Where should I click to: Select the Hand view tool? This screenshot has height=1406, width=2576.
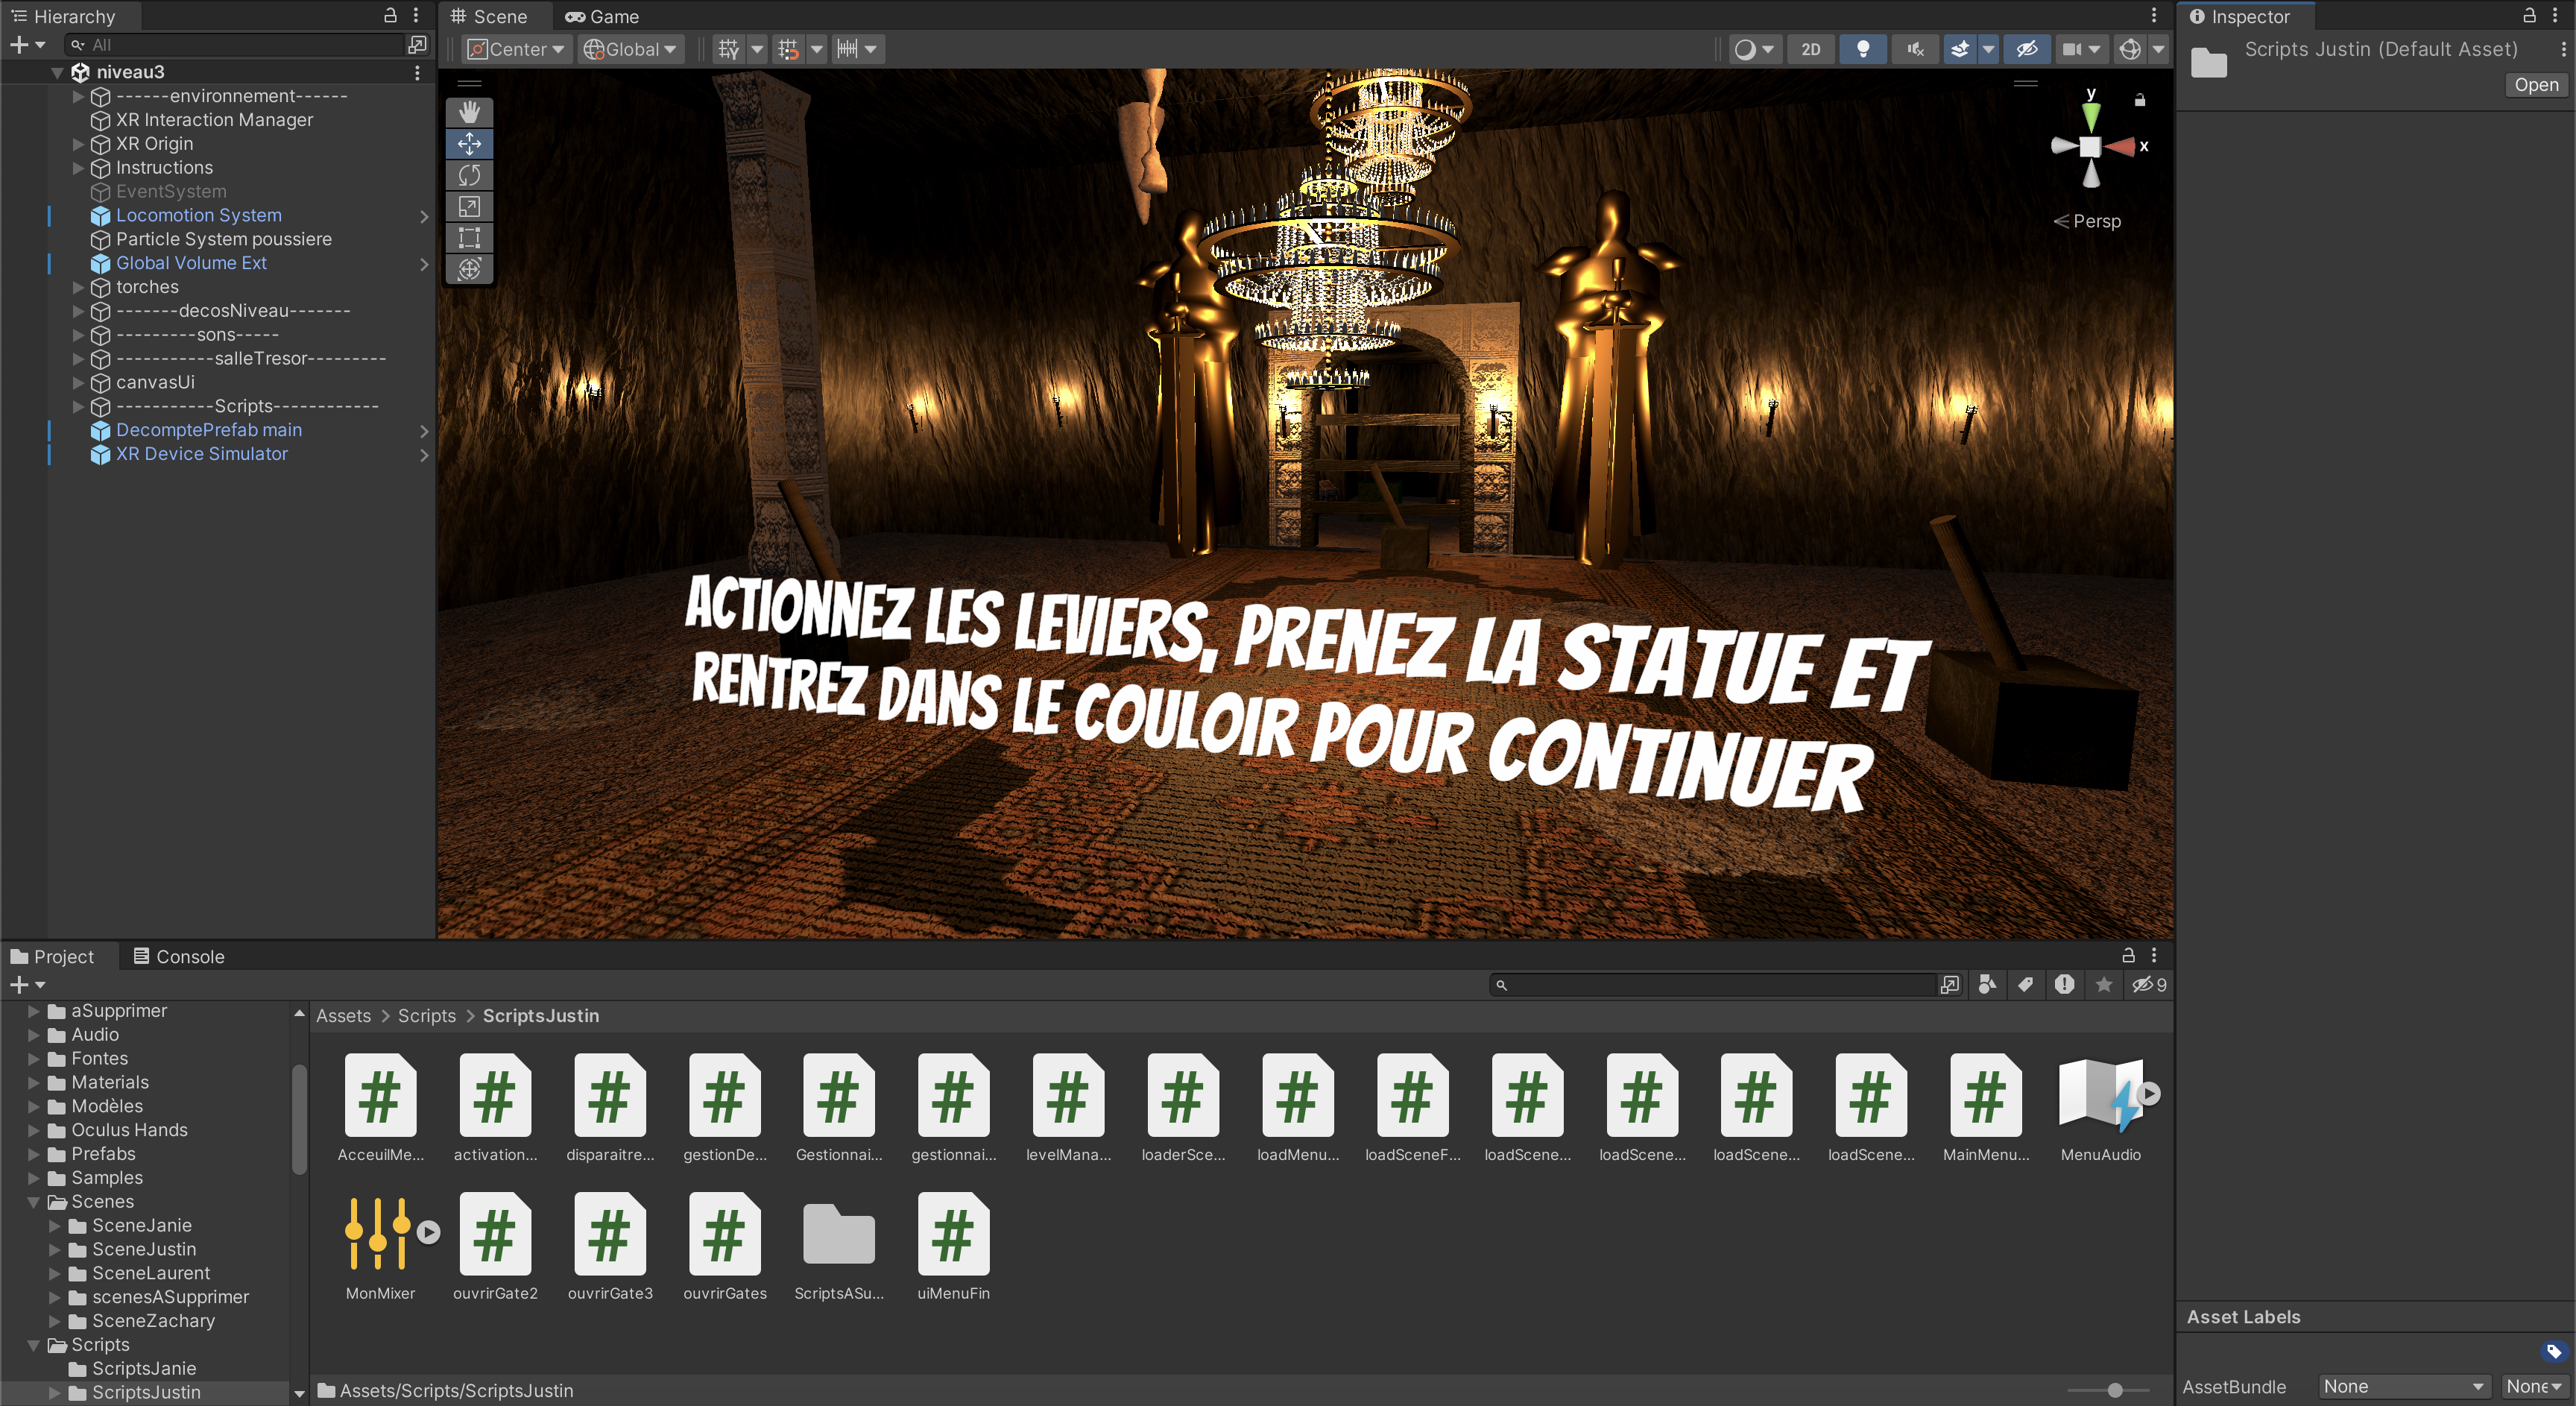(469, 112)
